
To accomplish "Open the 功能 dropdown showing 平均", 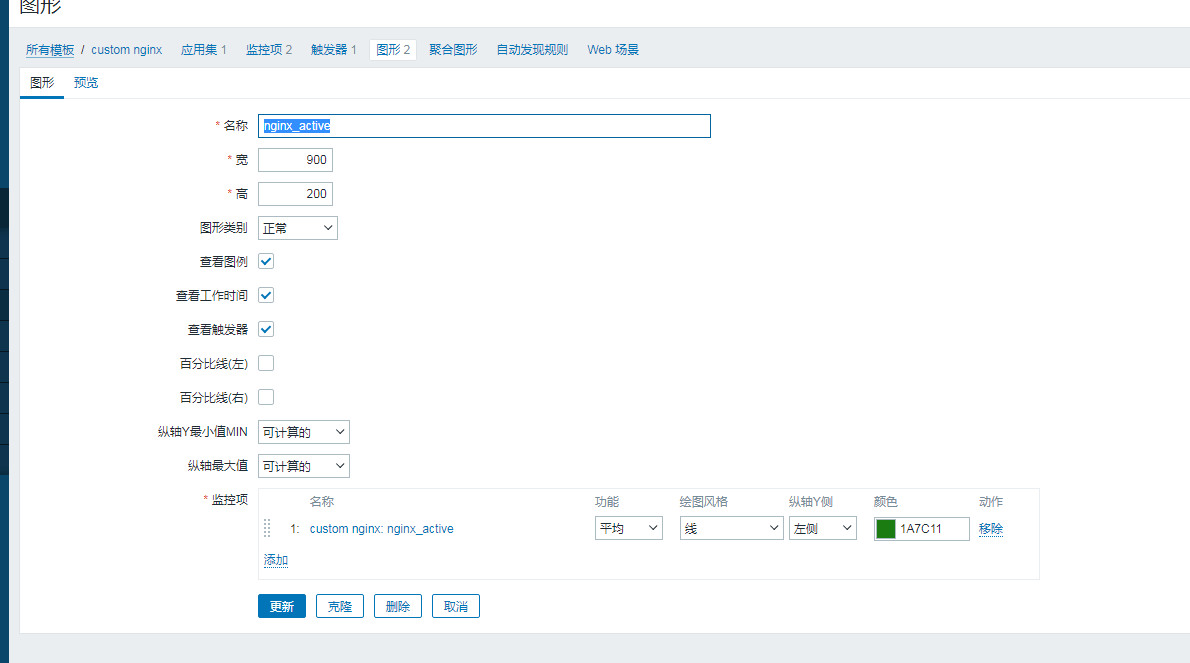I will (x=628, y=528).
